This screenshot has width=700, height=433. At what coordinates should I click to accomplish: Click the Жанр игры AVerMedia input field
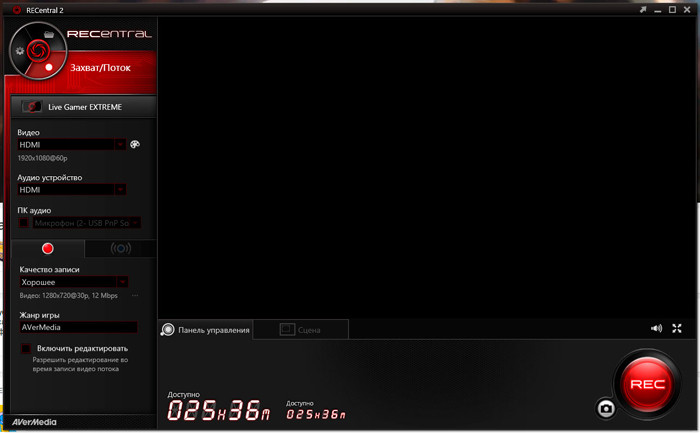[x=78, y=327]
